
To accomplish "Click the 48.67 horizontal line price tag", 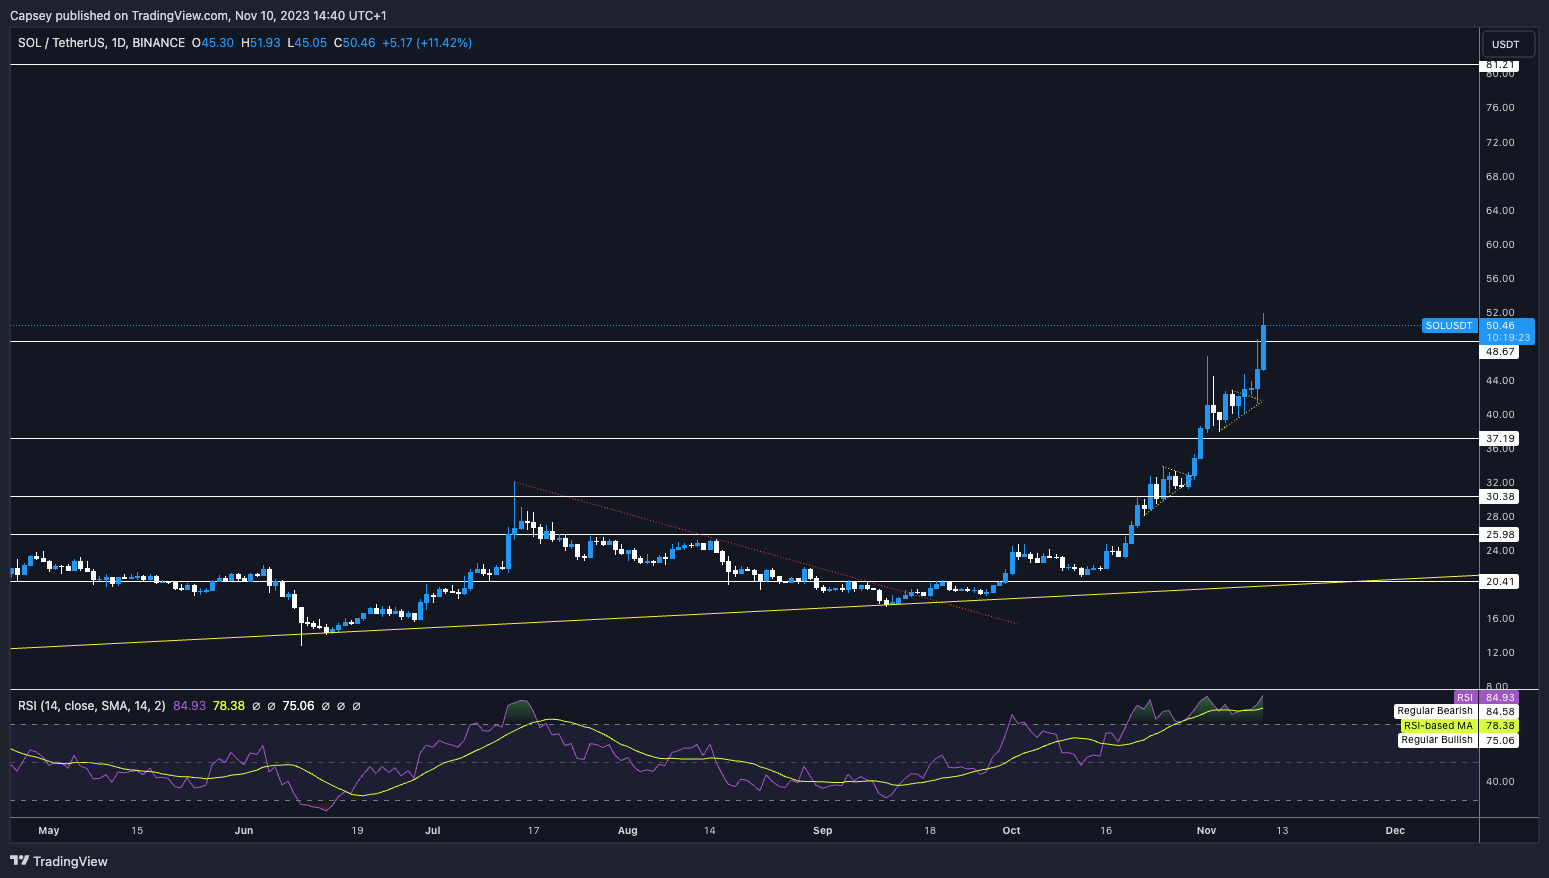I will 1500,352.
